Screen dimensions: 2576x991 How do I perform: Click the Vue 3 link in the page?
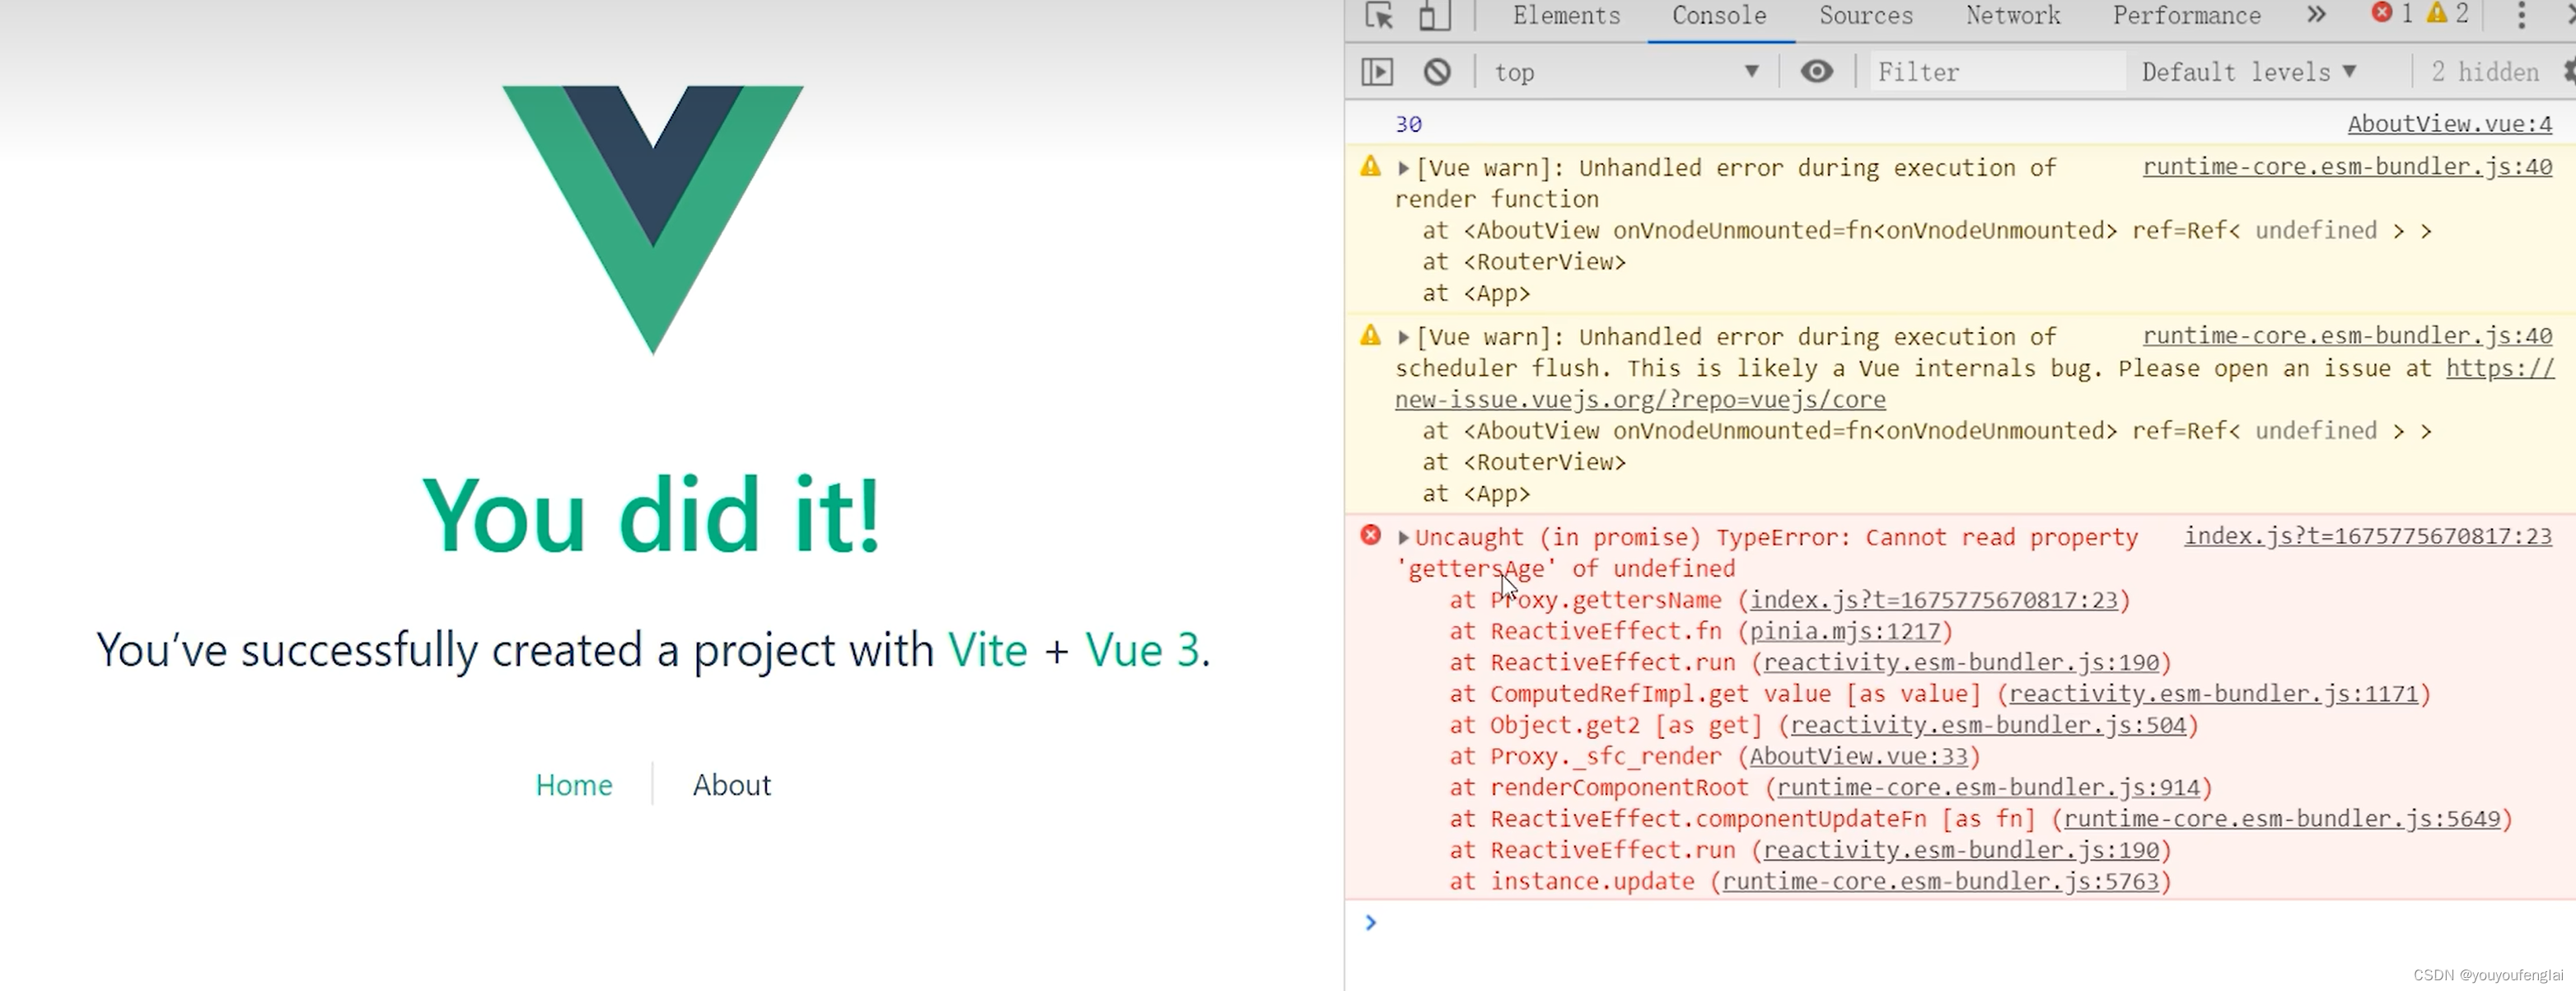coord(1143,650)
